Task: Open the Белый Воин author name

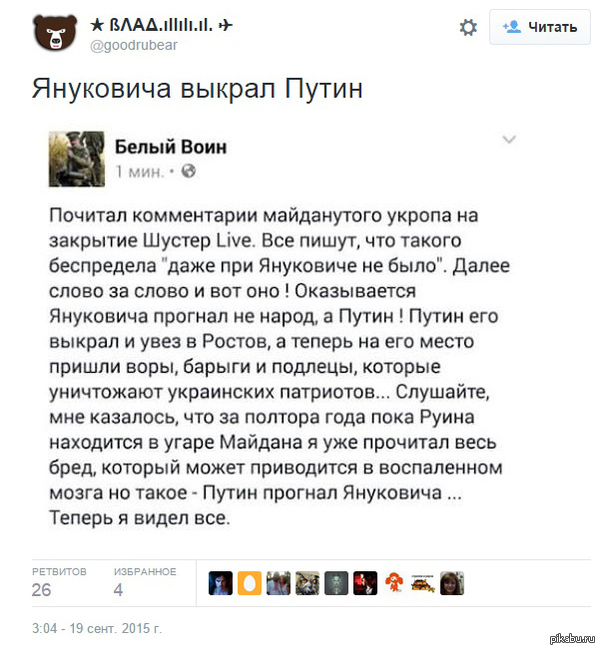Action: coord(171,147)
